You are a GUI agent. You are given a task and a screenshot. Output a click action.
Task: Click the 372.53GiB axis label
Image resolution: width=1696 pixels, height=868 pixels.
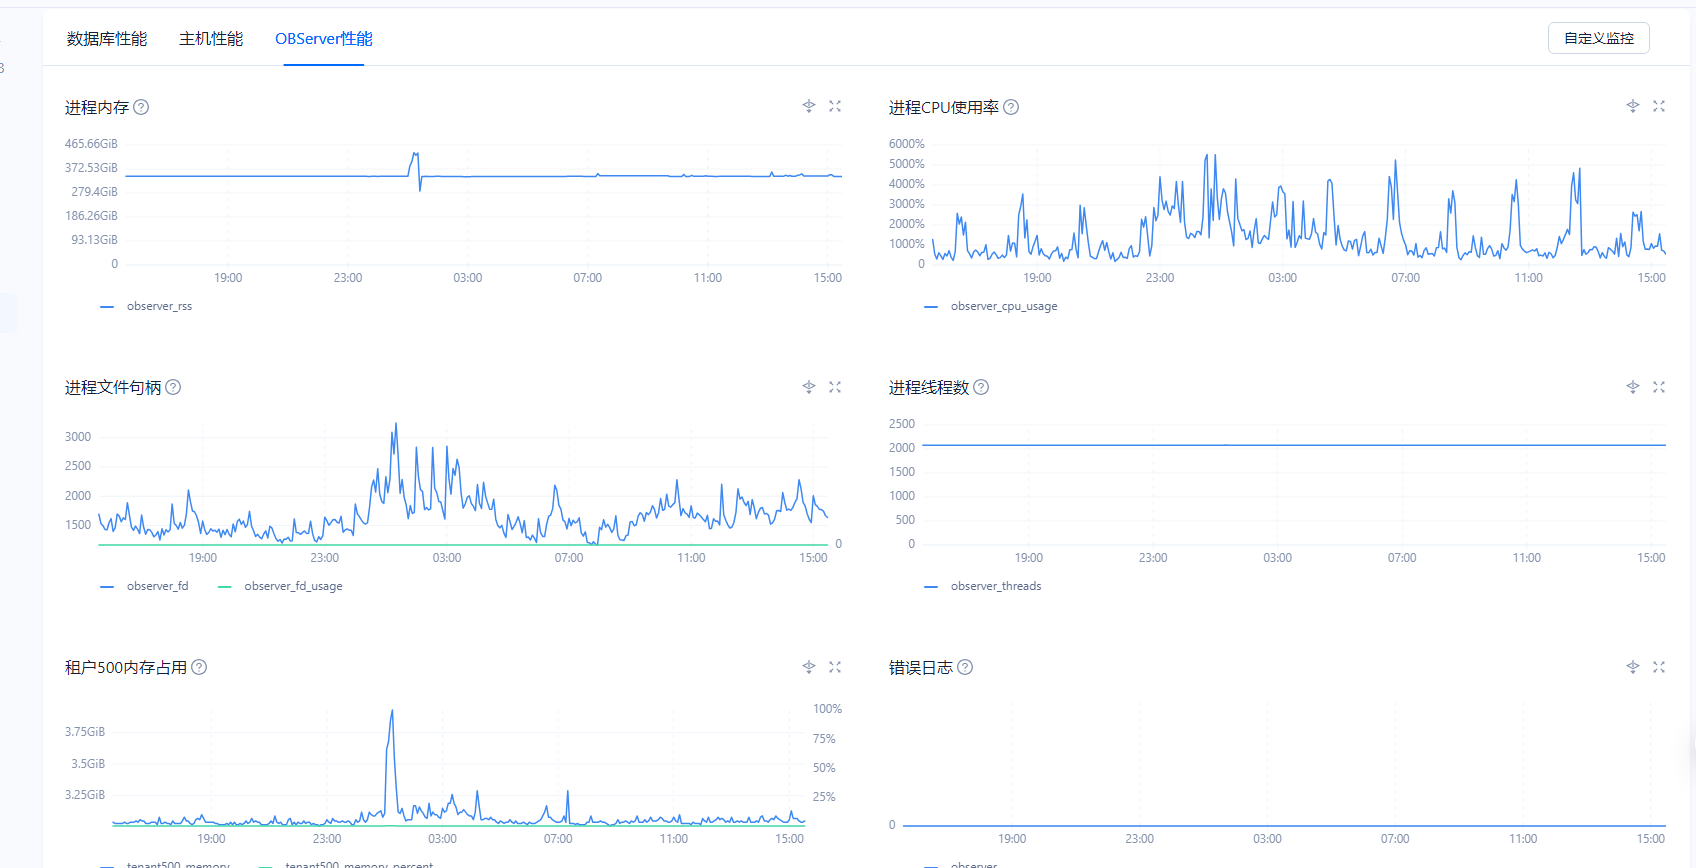click(91, 168)
